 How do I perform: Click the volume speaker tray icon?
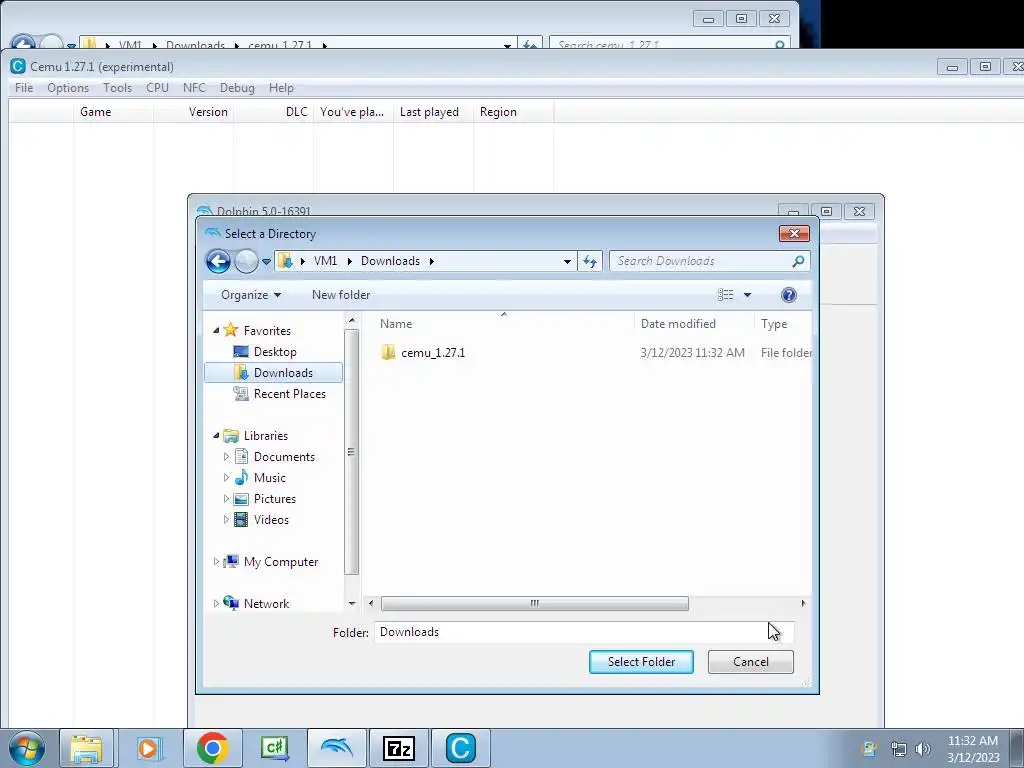pyautogui.click(x=922, y=749)
